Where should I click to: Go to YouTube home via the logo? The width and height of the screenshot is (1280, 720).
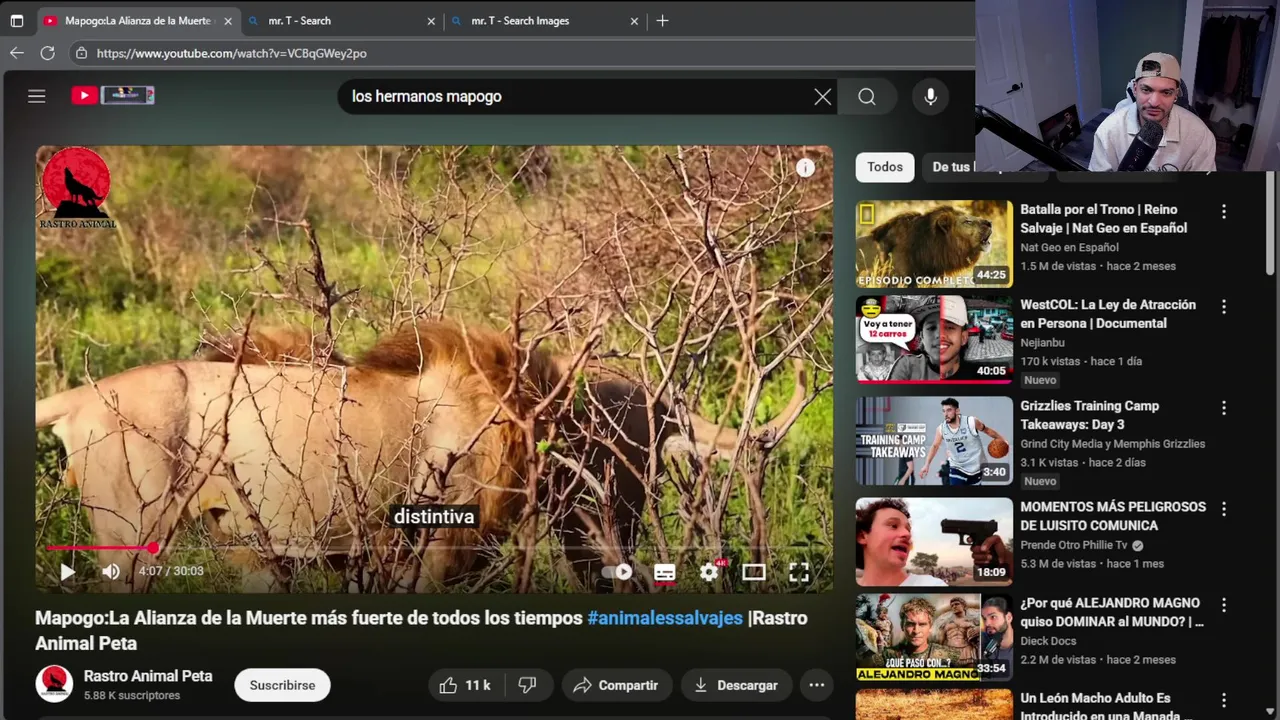[113, 95]
